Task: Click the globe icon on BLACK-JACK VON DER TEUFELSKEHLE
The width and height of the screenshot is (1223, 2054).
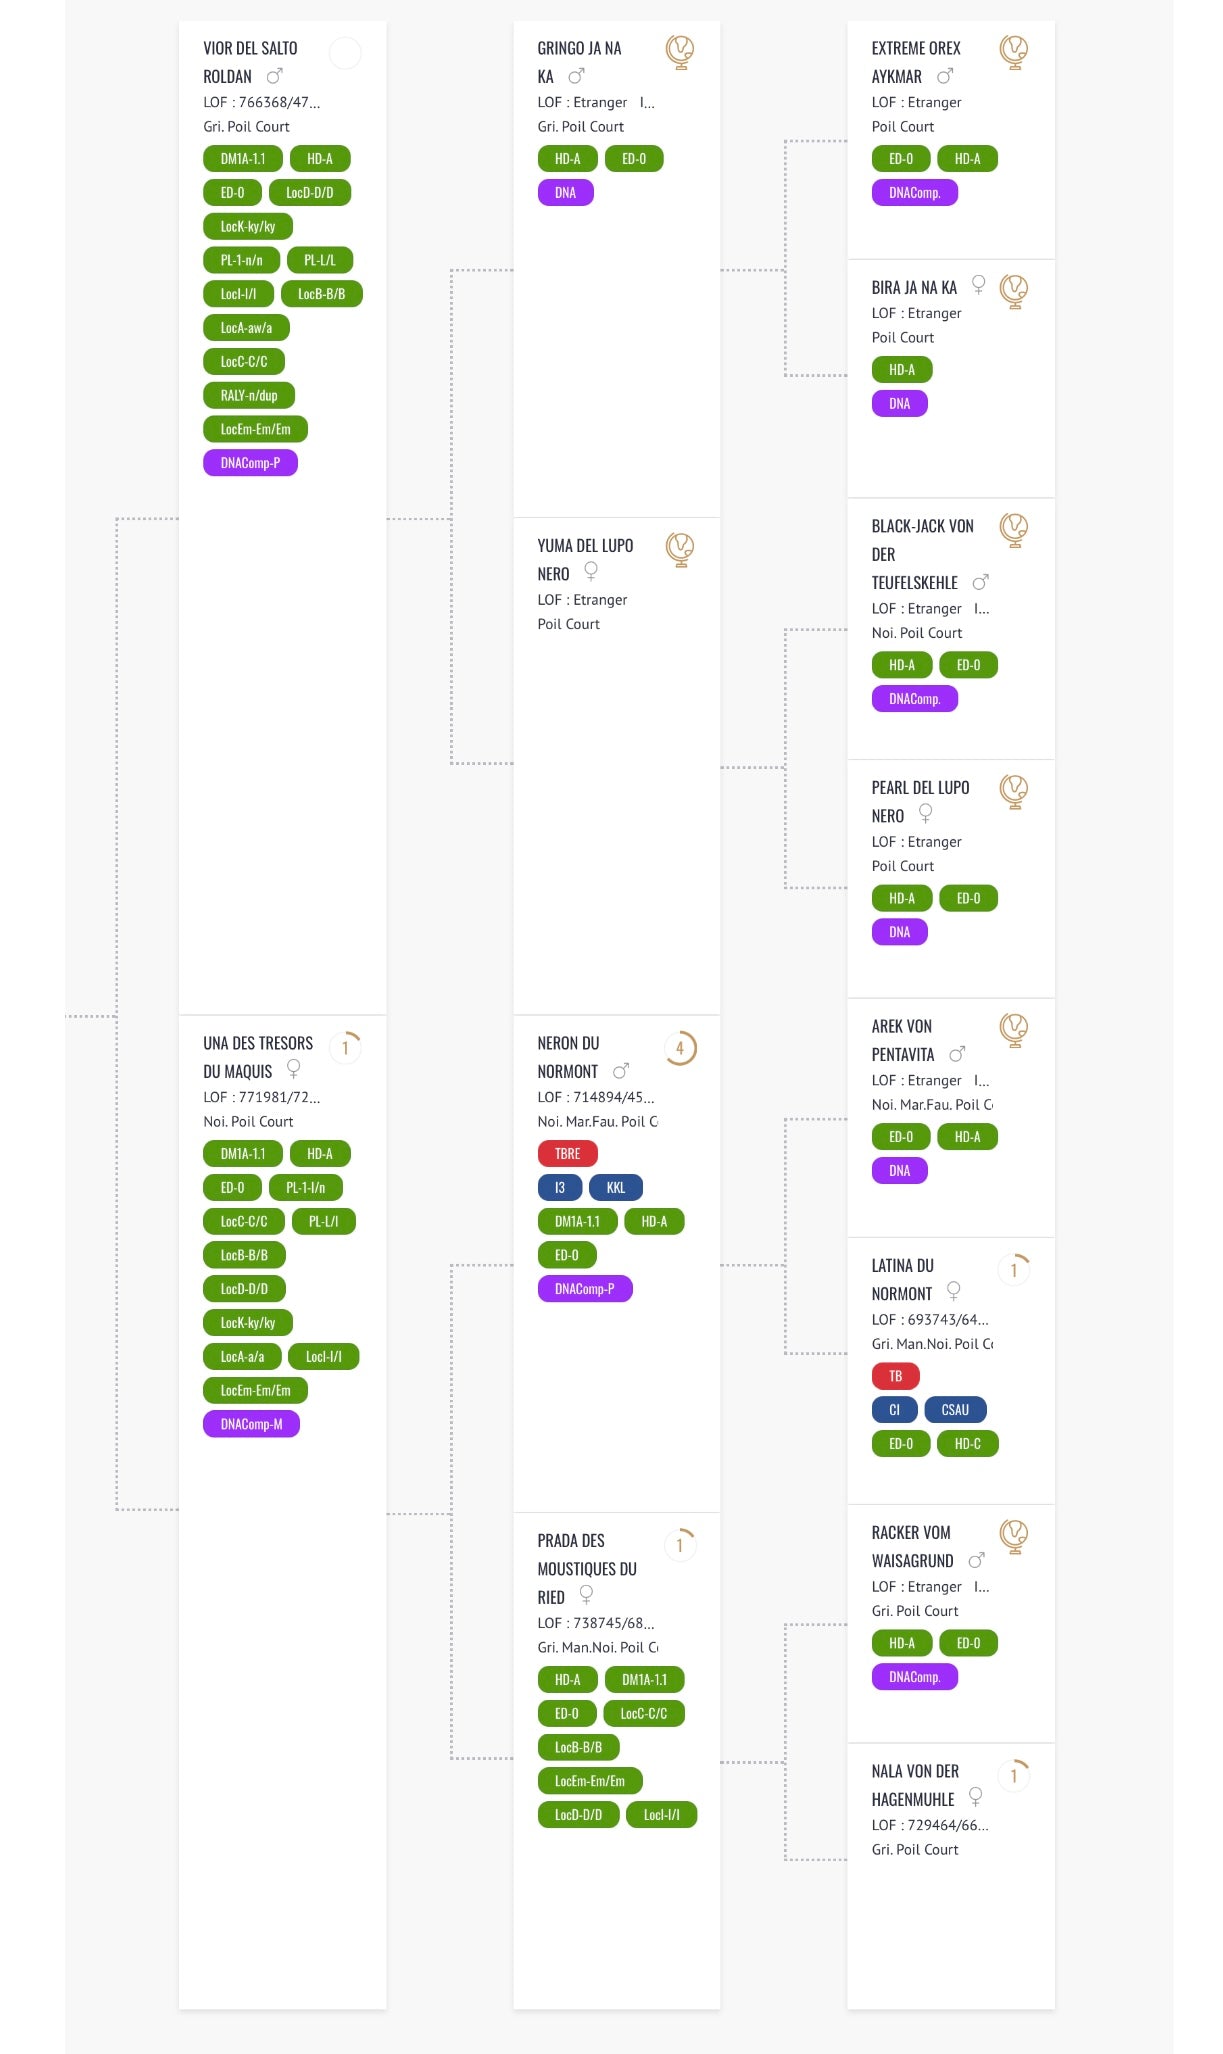Action: 1014,529
